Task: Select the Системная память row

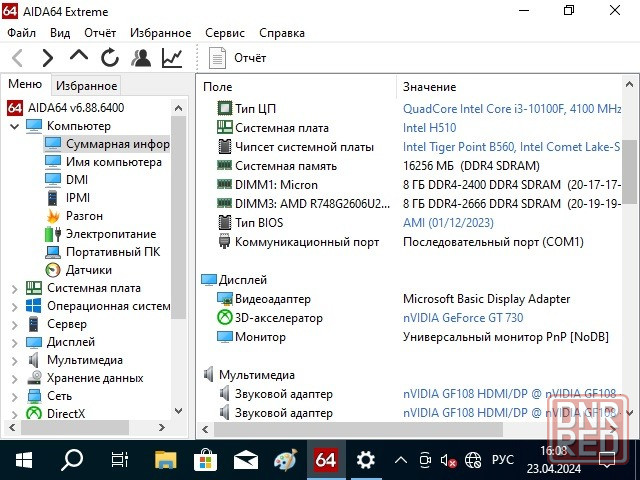Action: tap(411, 166)
